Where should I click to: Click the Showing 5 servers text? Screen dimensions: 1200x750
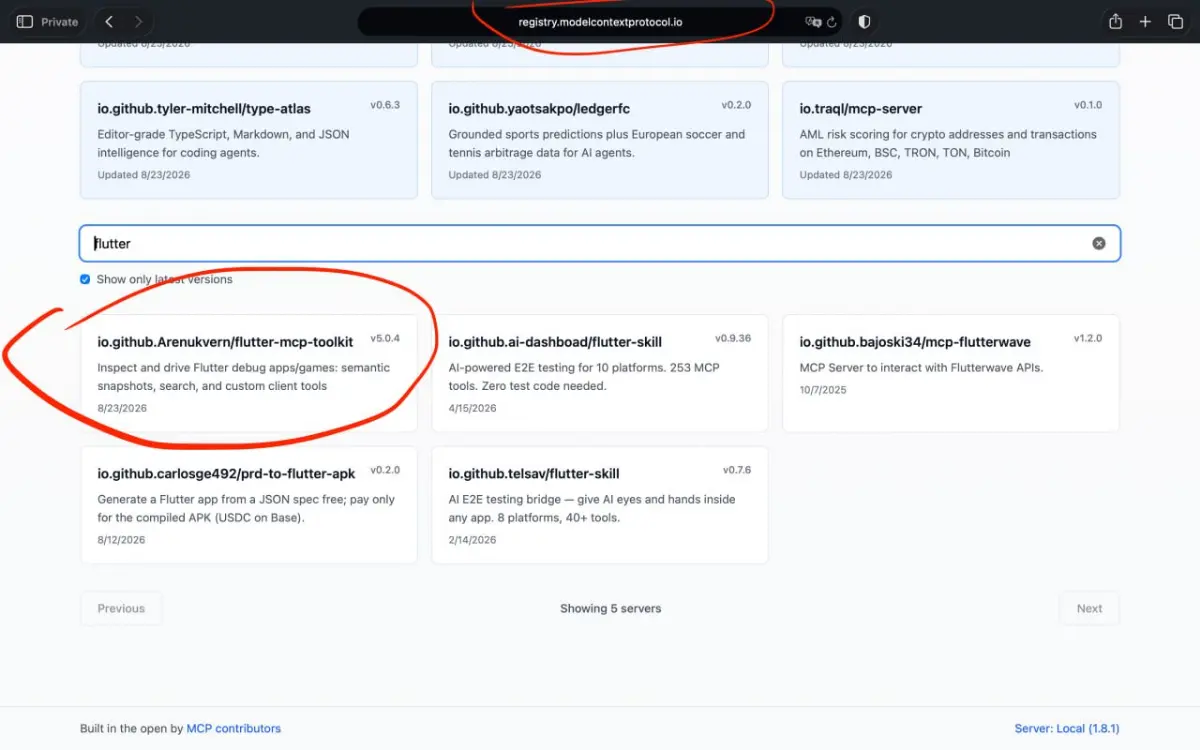(x=610, y=608)
